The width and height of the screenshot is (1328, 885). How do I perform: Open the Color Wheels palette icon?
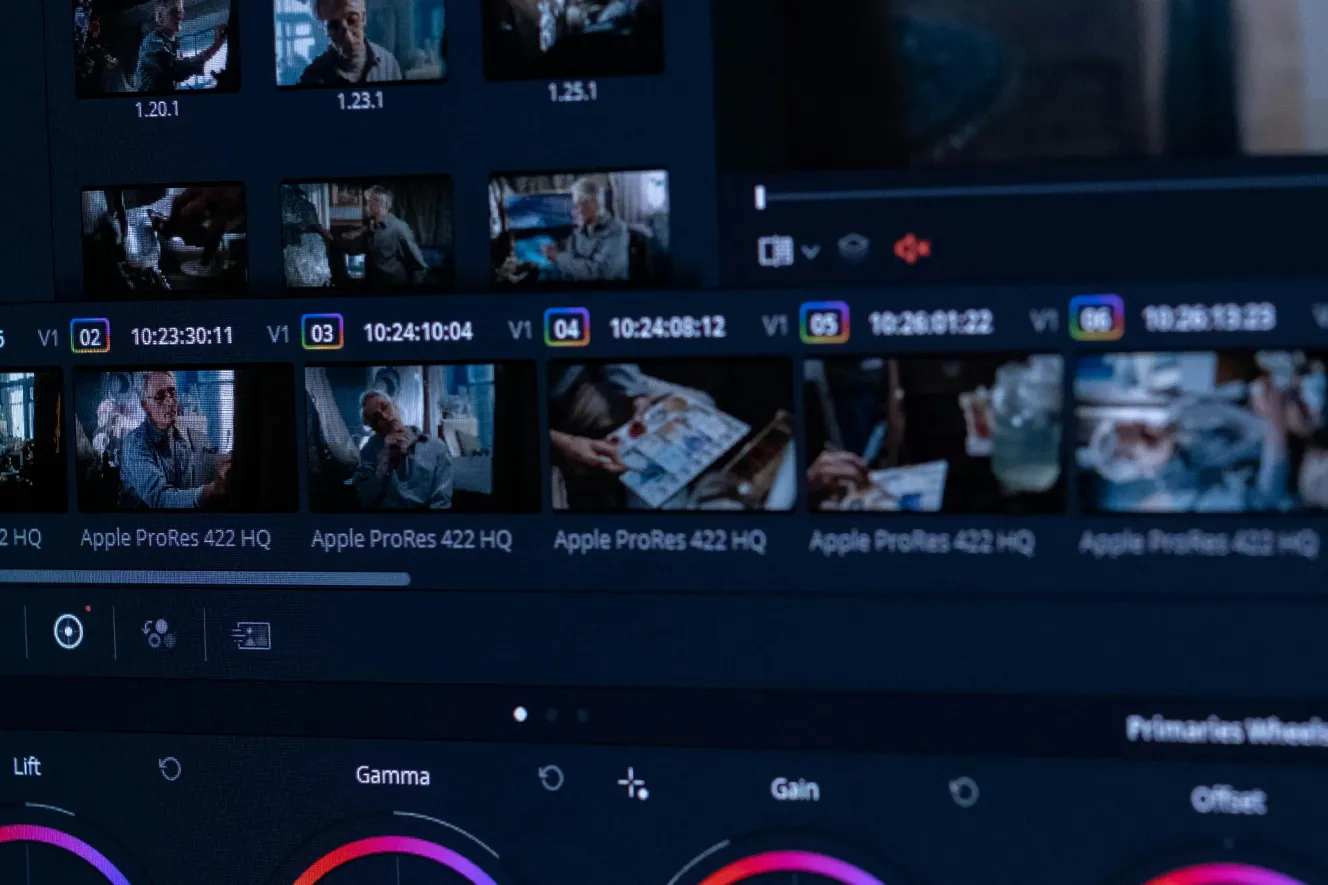pyautogui.click(x=68, y=631)
